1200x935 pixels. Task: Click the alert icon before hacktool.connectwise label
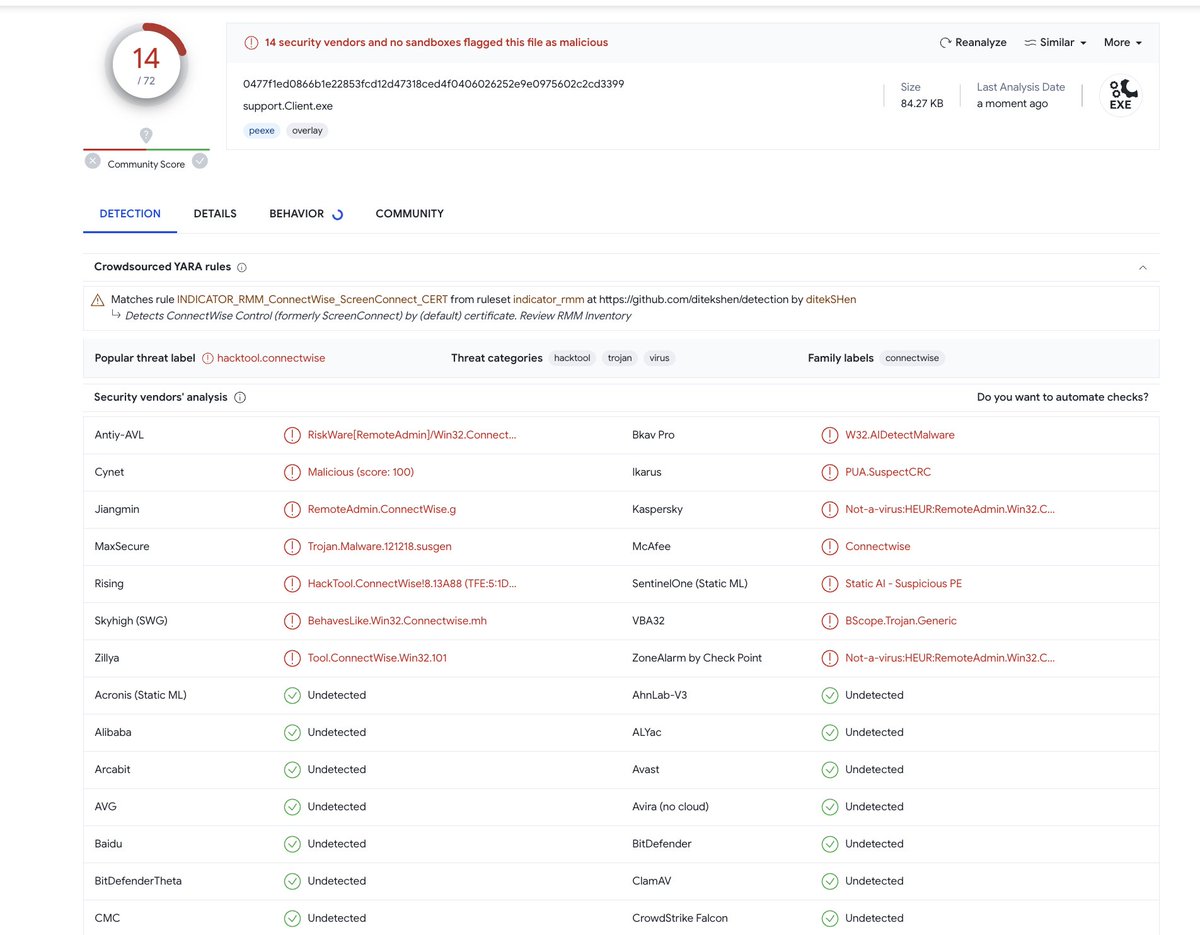tap(208, 358)
